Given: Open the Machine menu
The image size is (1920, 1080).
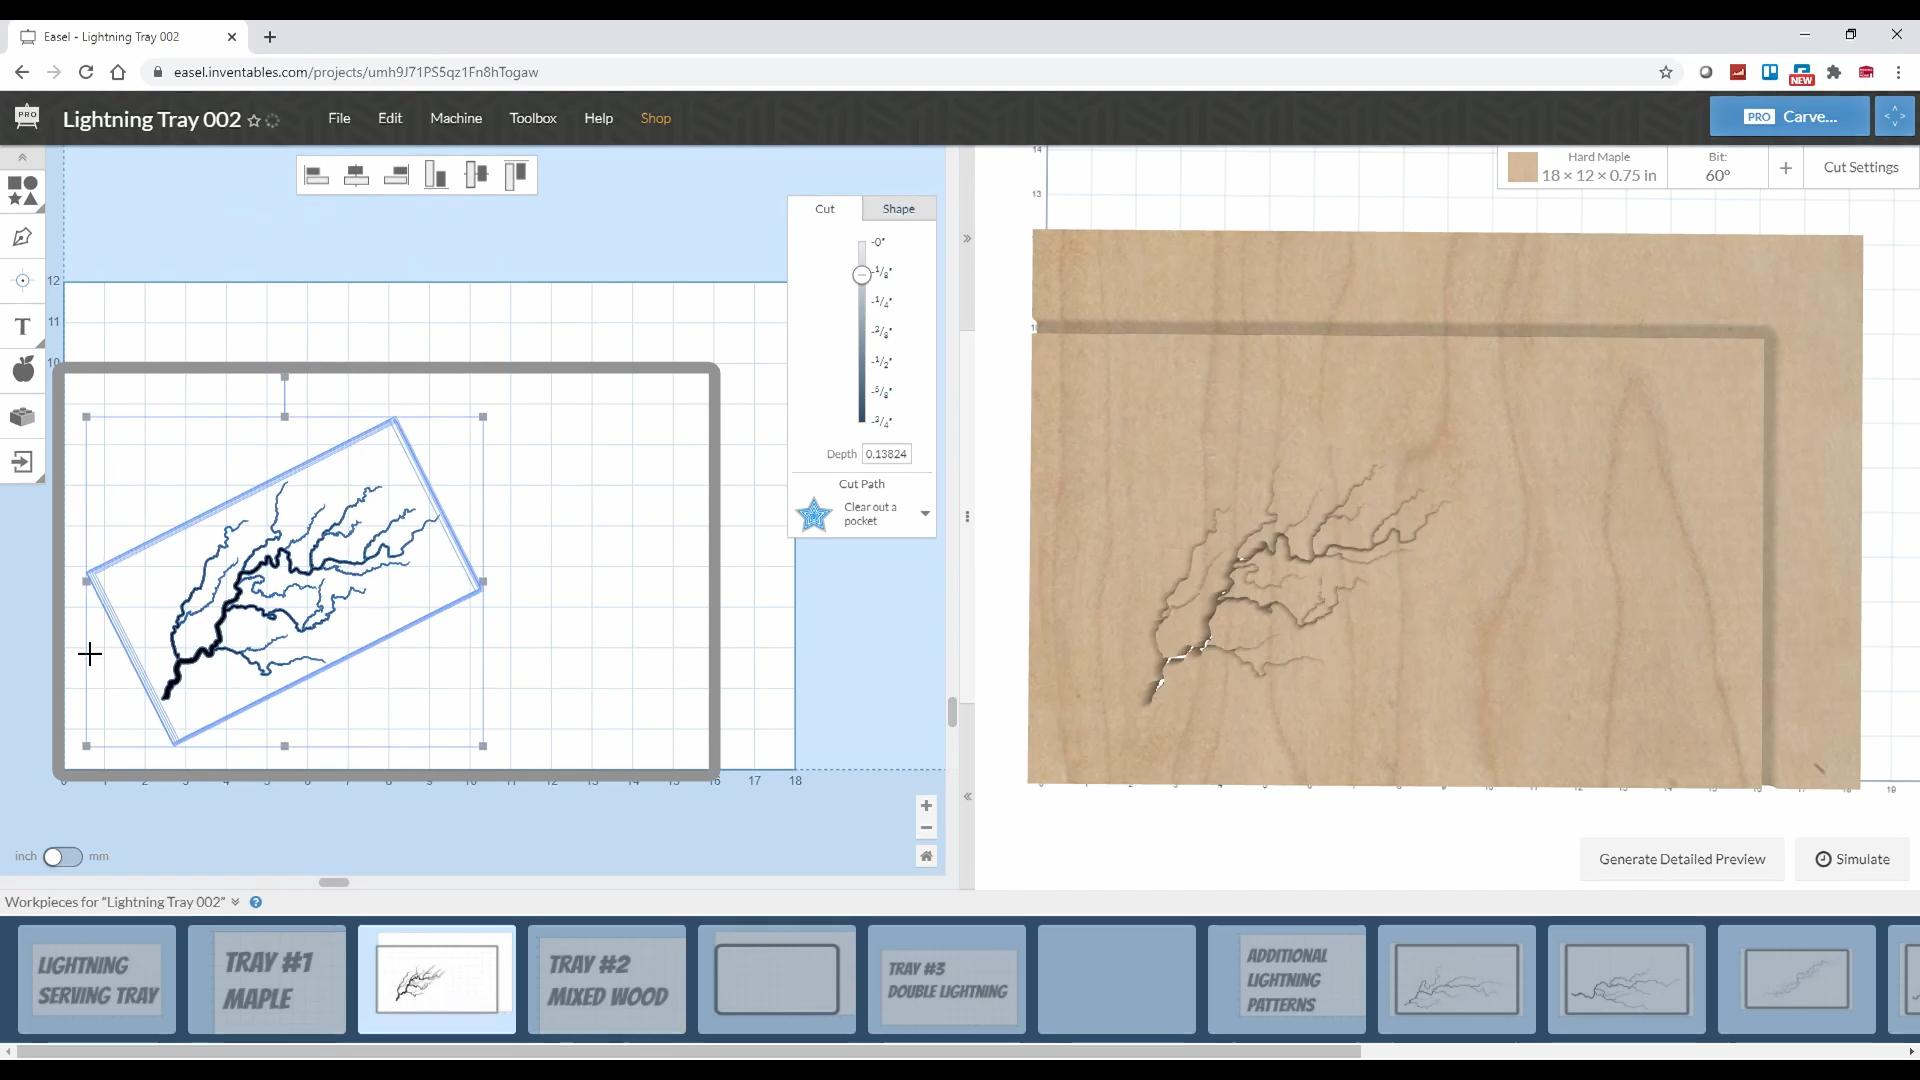Looking at the screenshot, I should 456,118.
